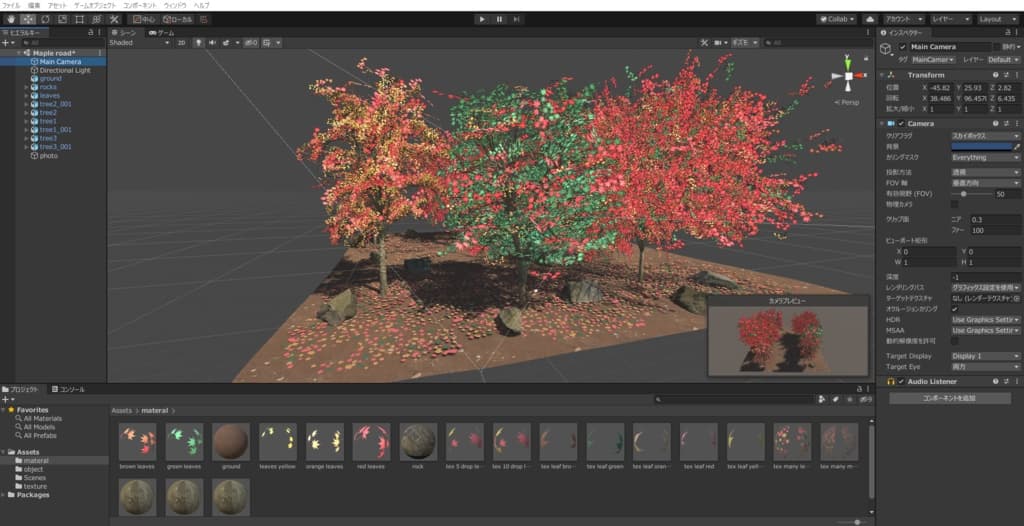Expand the tree2_001 object in hierarchy
Screen dimensions: 1024x526
point(26,104)
